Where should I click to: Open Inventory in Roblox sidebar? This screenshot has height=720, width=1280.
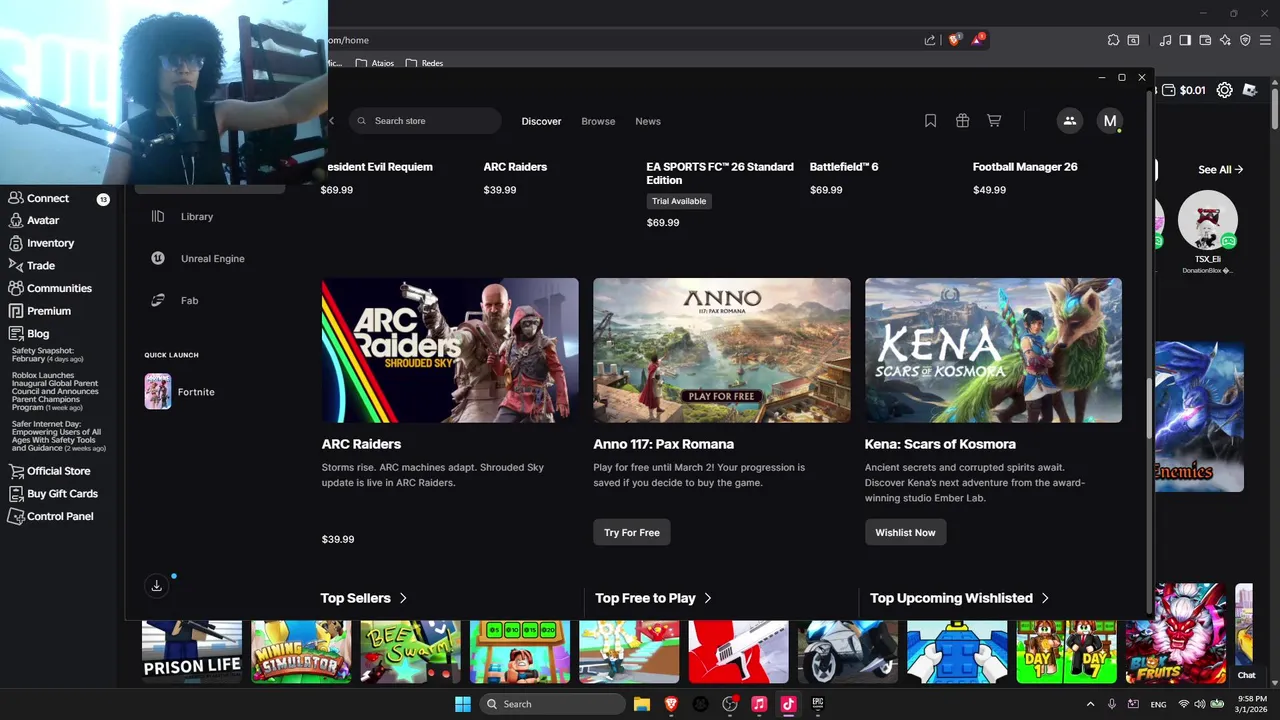(x=50, y=243)
